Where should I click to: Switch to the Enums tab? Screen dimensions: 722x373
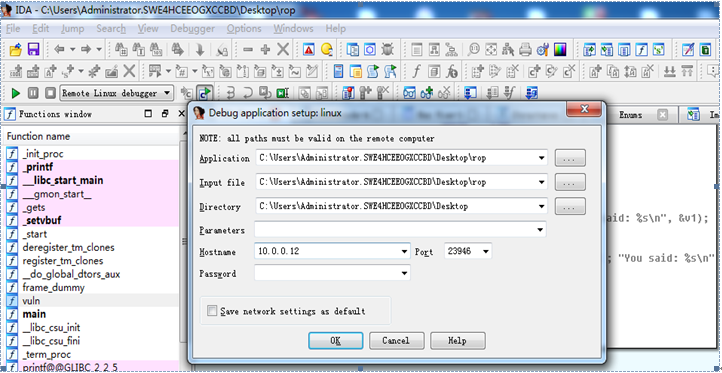(630, 115)
